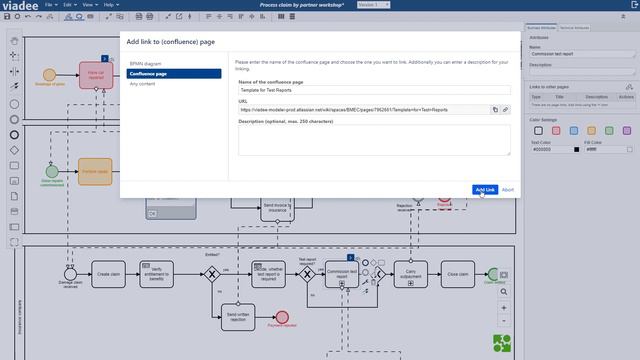This screenshot has height=360, width=640.
Task: Pick the global connect tool in the palette
Action: (14, 86)
